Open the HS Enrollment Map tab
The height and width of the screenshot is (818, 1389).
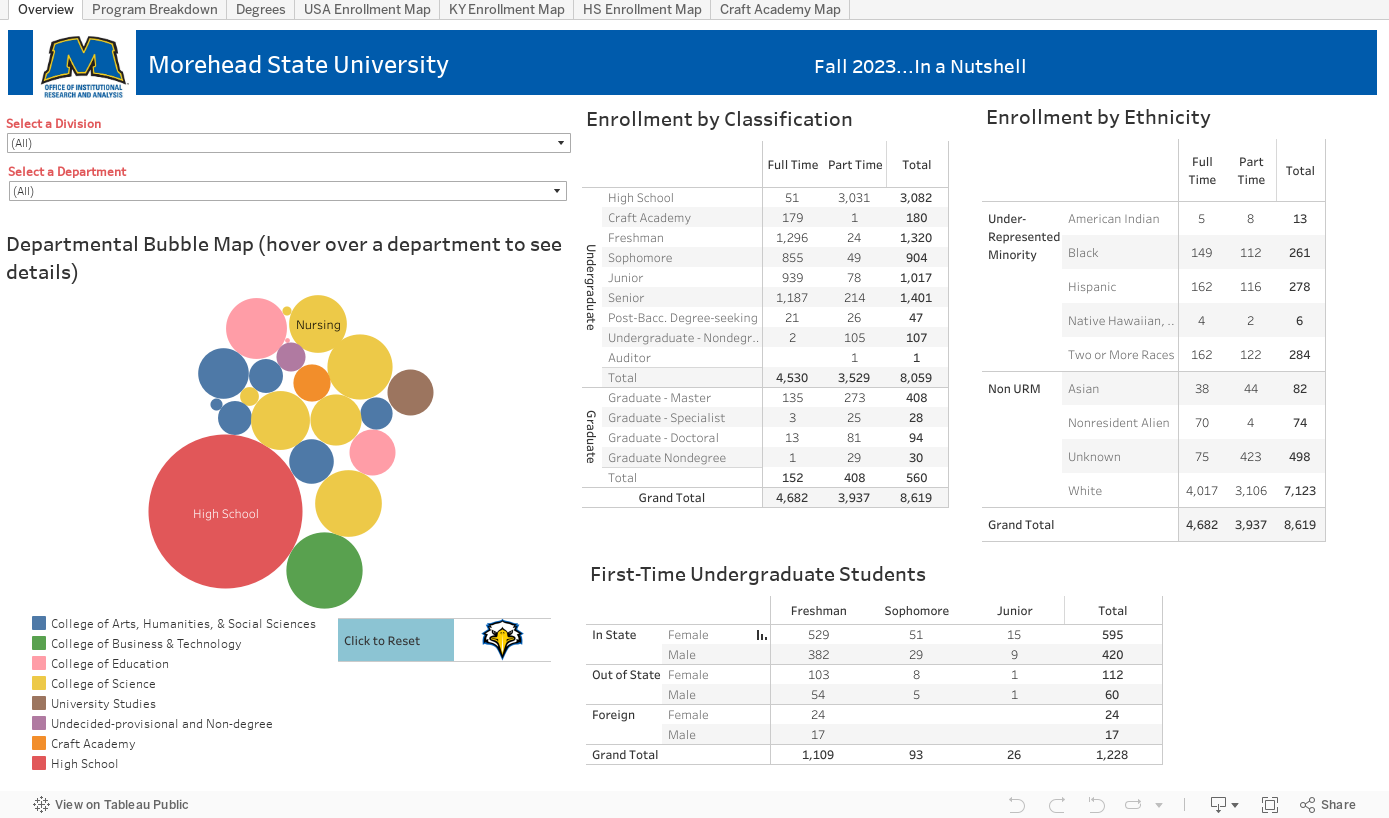642,9
